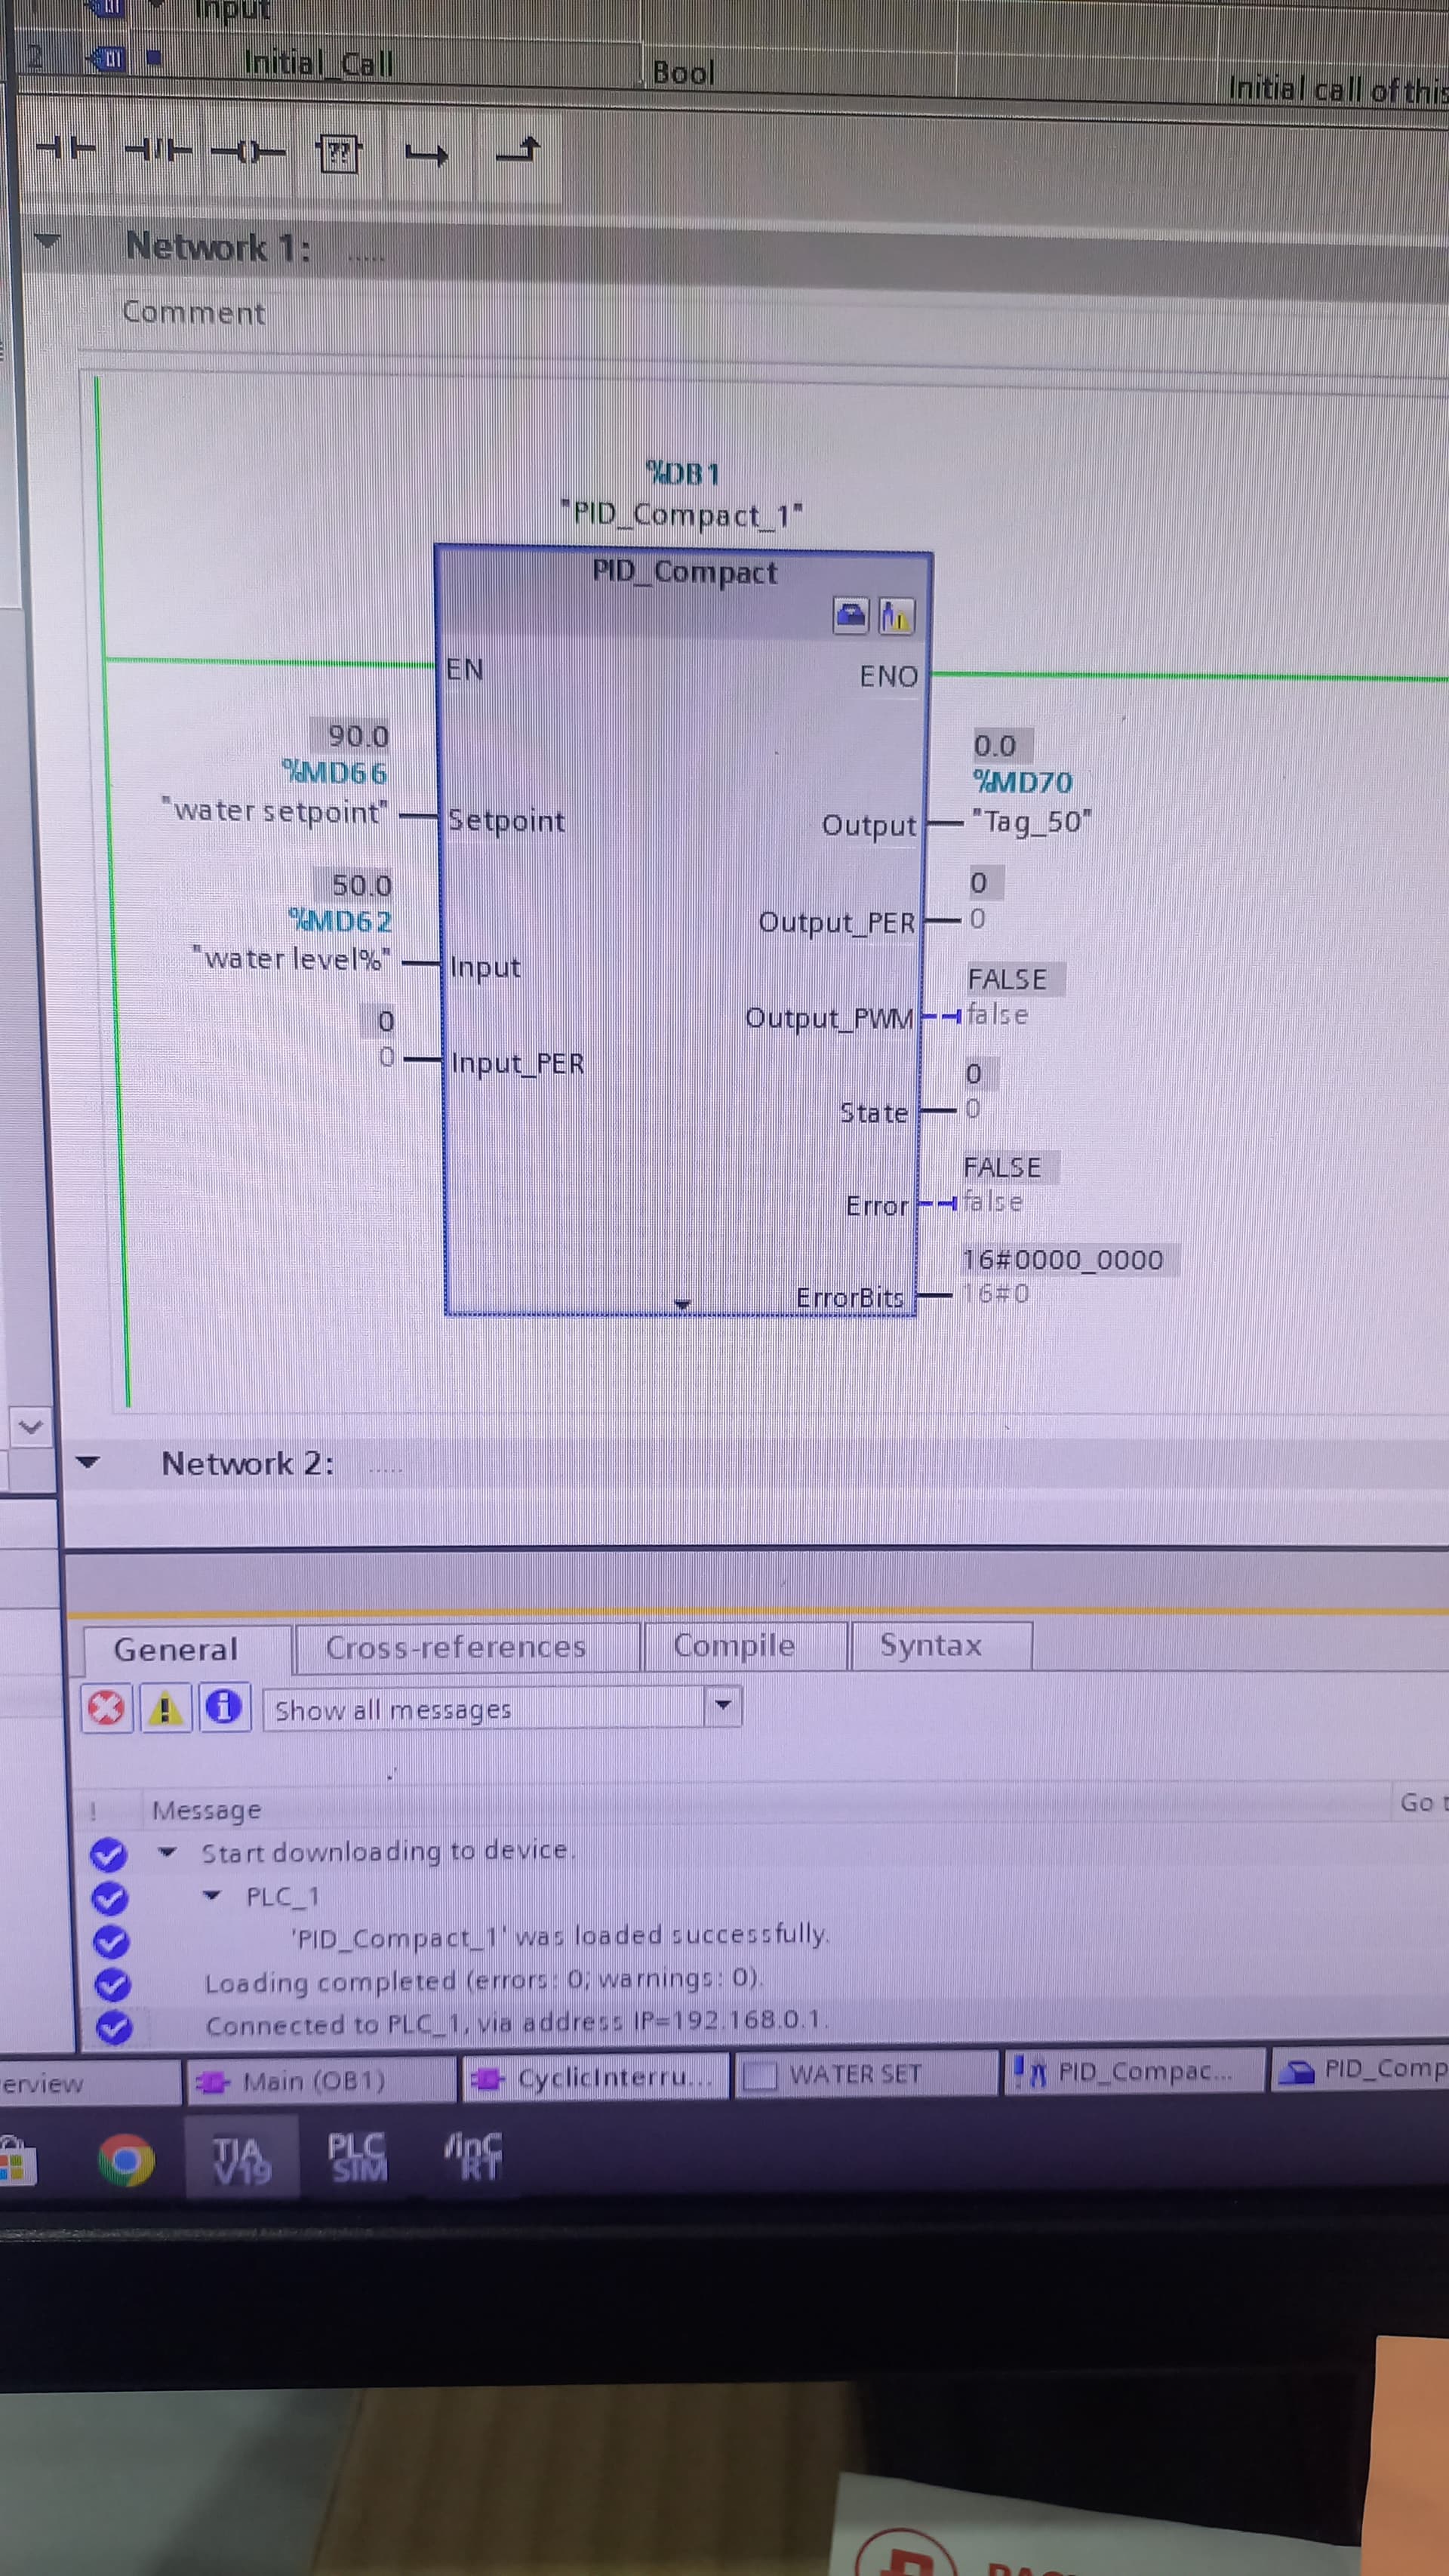Click the close branch arrow icon
The width and height of the screenshot is (1449, 2576).
pyautogui.click(x=518, y=151)
